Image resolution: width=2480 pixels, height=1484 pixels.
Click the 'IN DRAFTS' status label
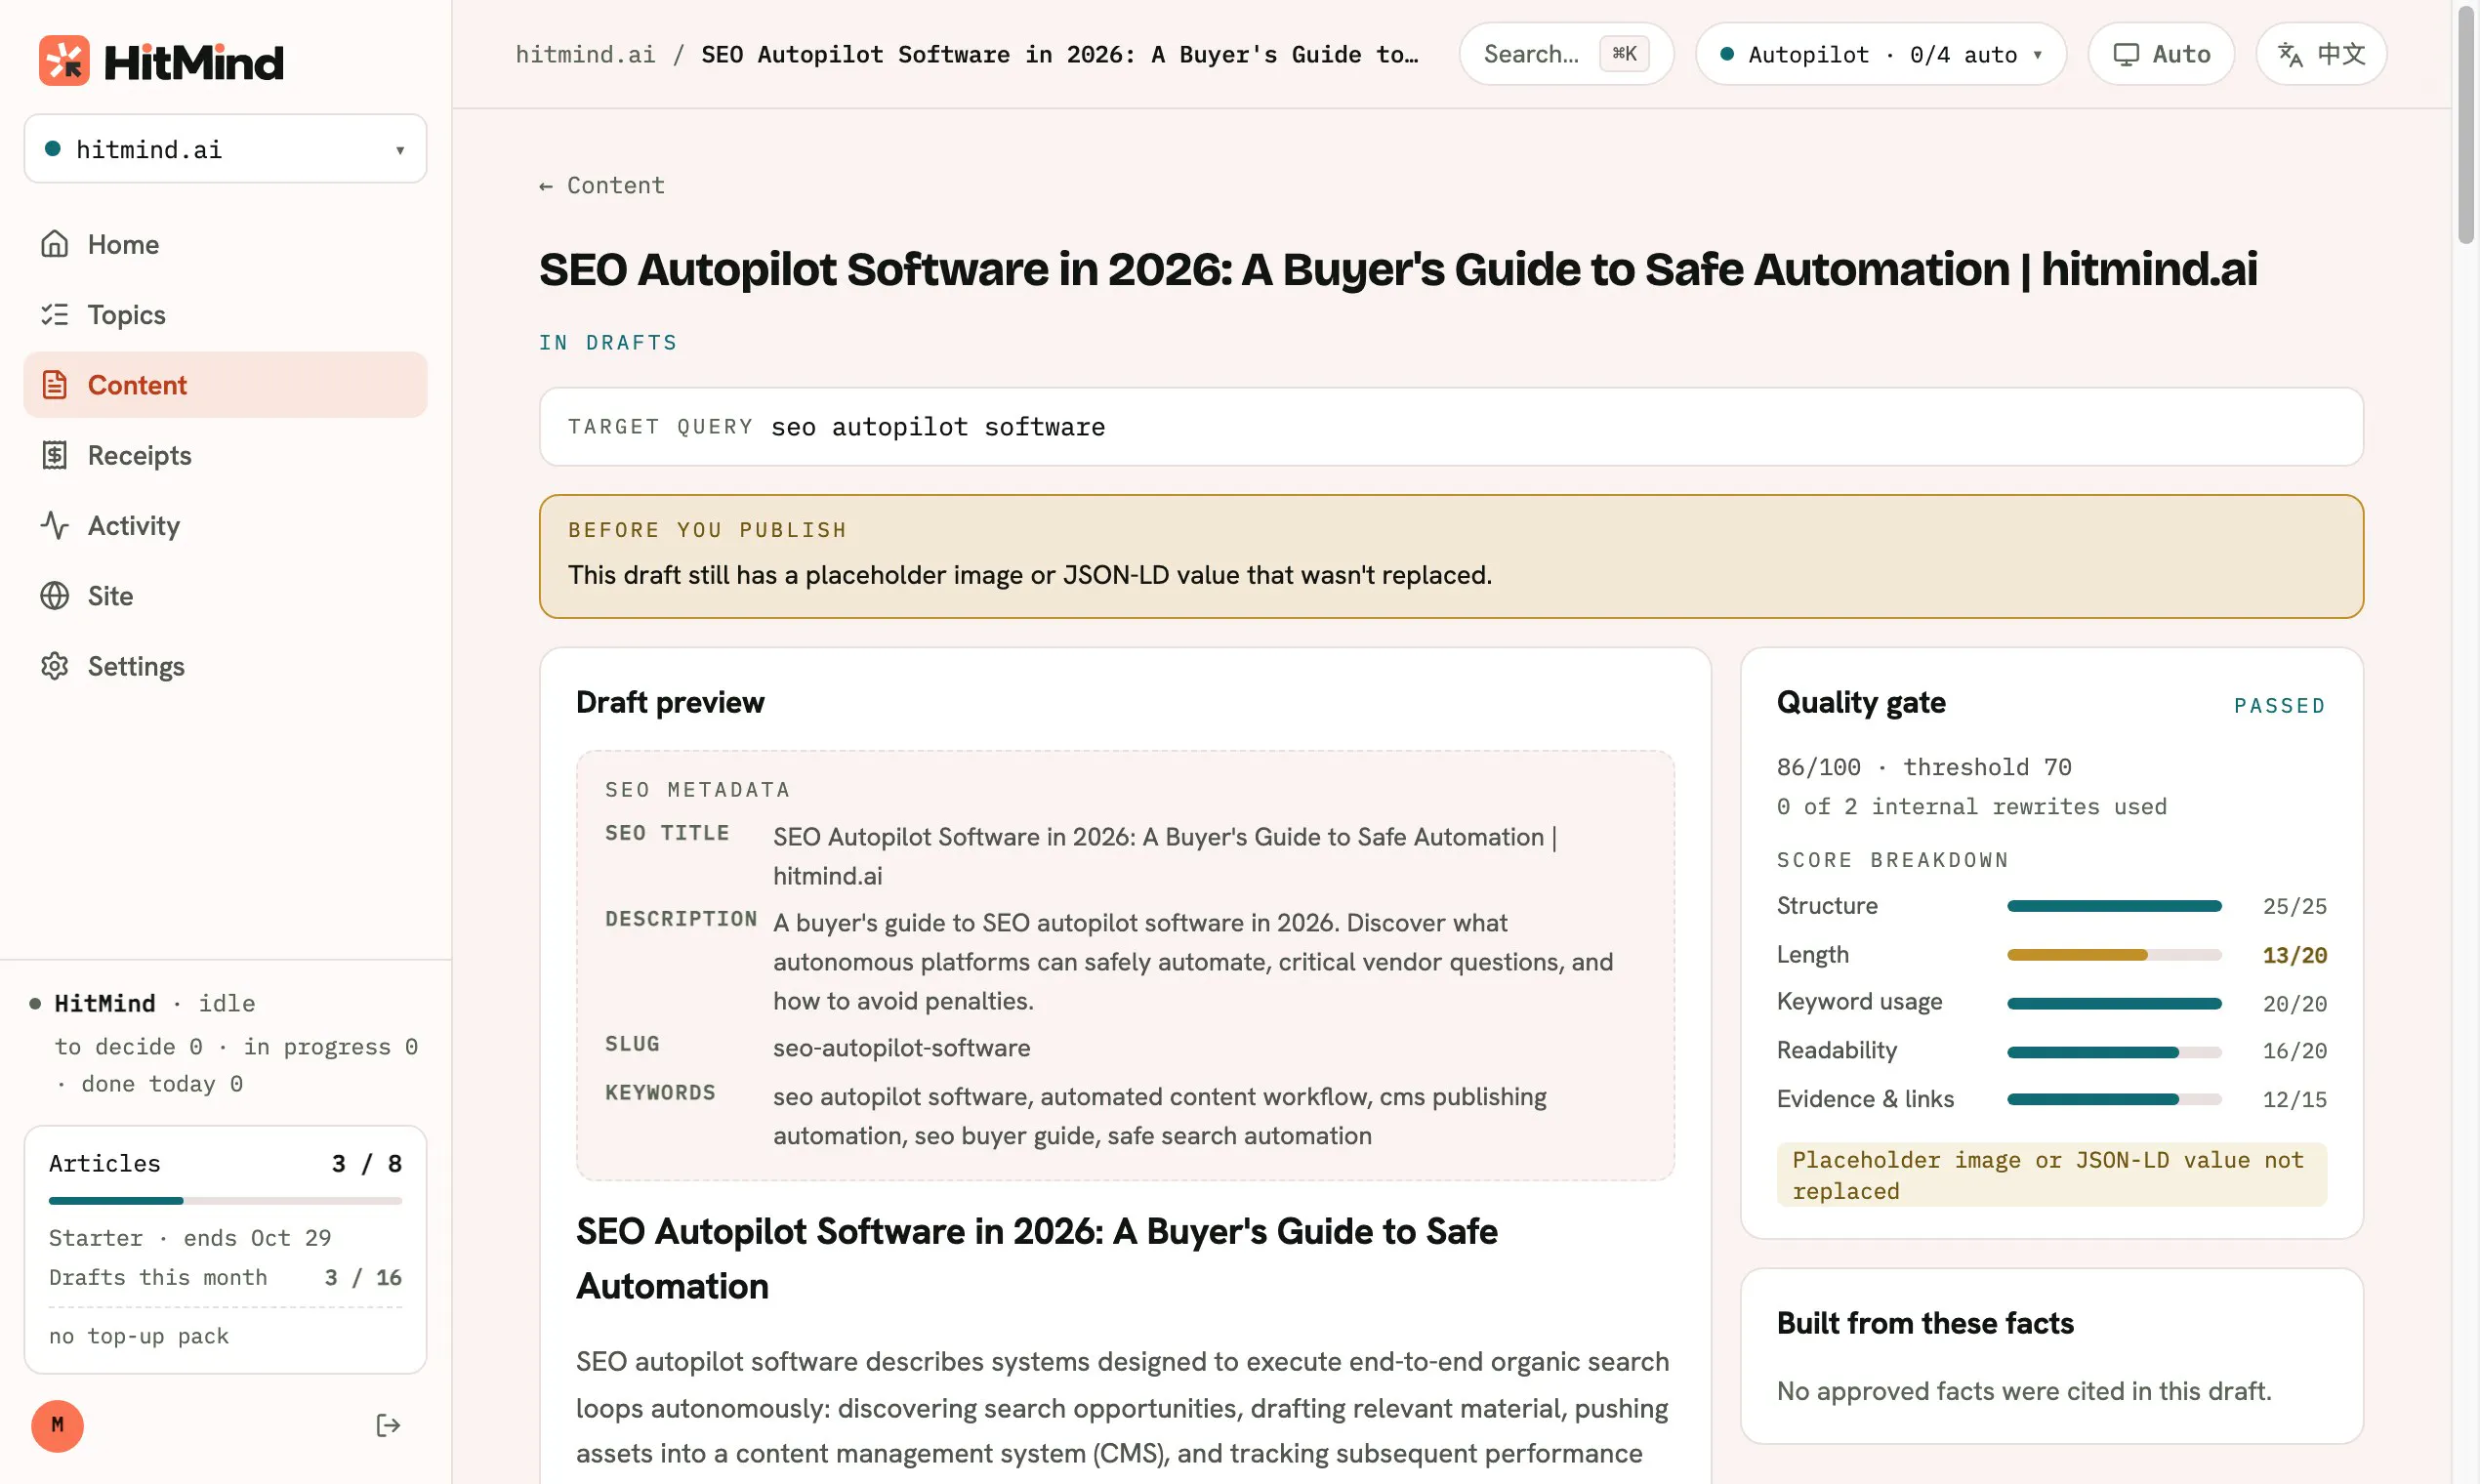click(608, 343)
